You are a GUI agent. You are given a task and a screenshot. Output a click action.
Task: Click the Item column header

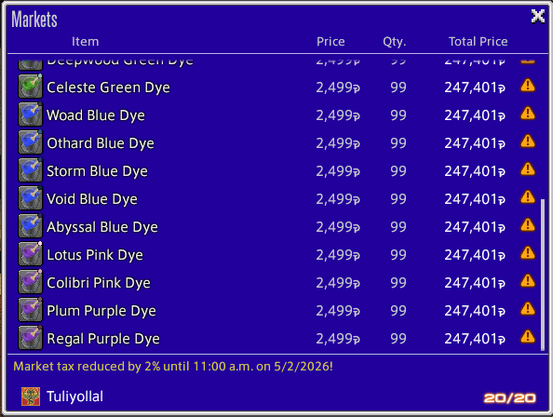click(x=85, y=42)
